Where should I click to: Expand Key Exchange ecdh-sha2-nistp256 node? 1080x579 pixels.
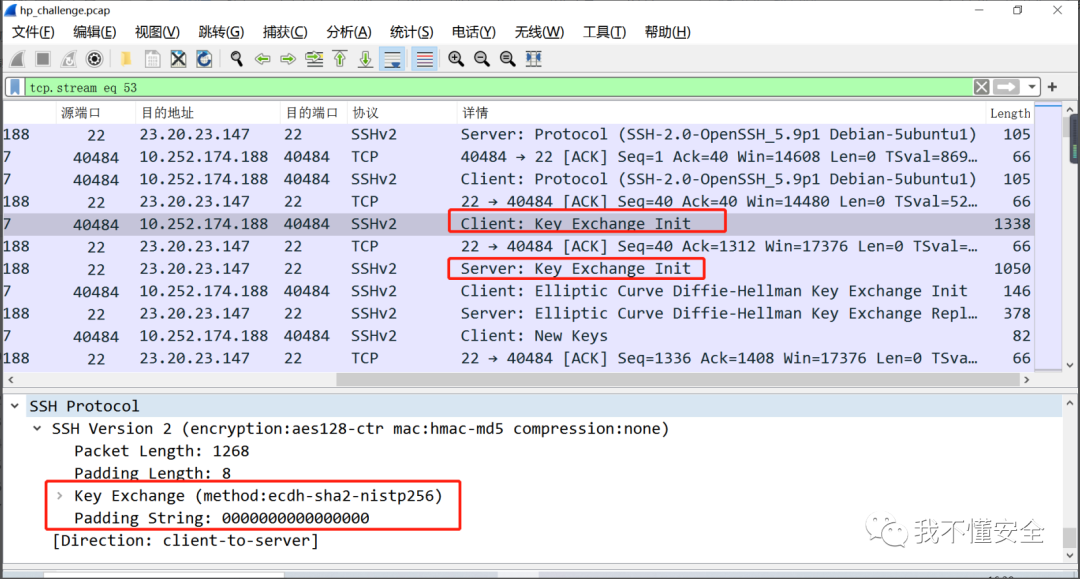tap(60, 496)
